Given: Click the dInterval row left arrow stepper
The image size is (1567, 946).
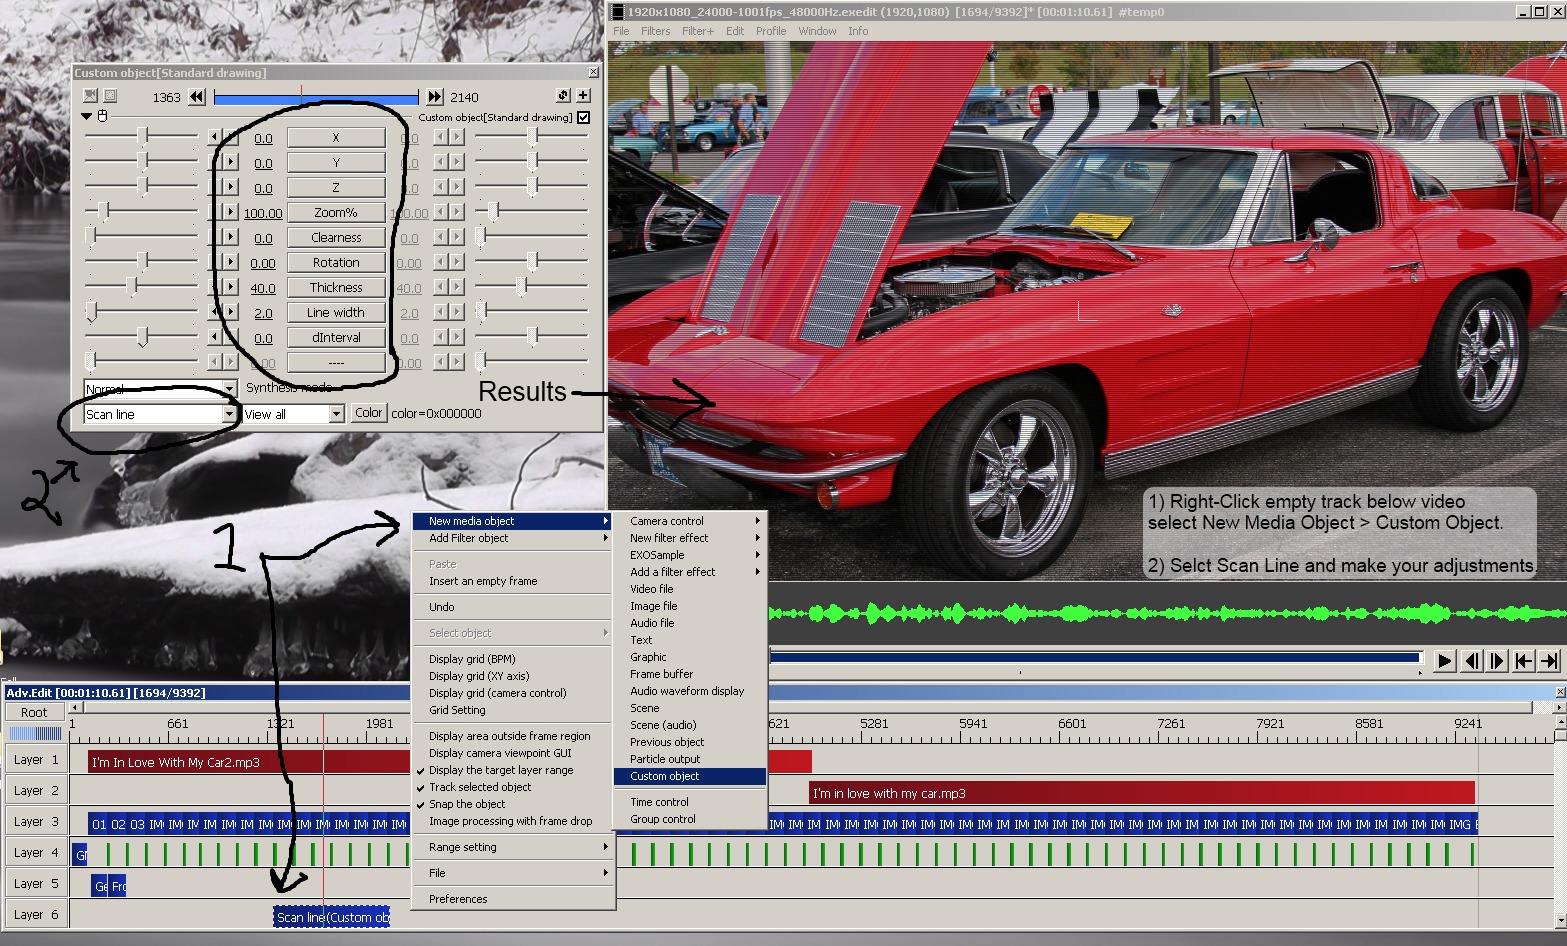Looking at the screenshot, I should tap(214, 337).
